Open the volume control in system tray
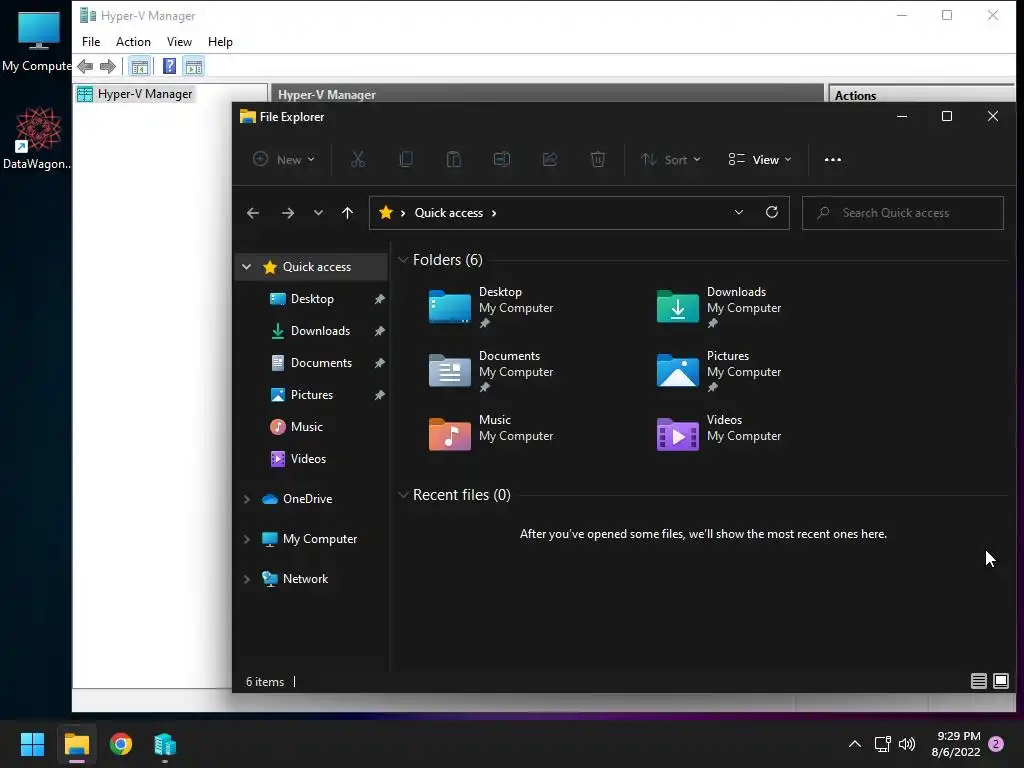Screen dimensions: 1024x768 coord(907,744)
